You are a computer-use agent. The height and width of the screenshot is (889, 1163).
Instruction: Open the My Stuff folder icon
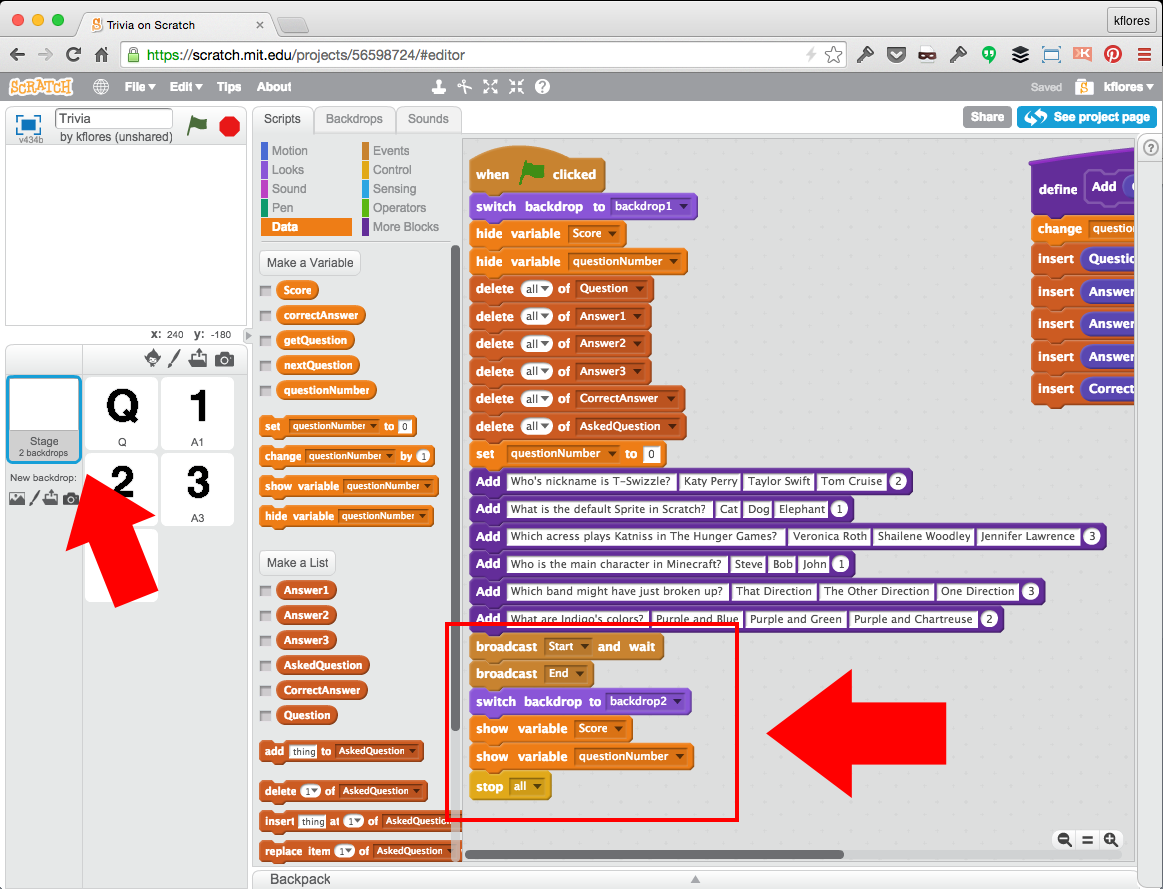point(1084,87)
